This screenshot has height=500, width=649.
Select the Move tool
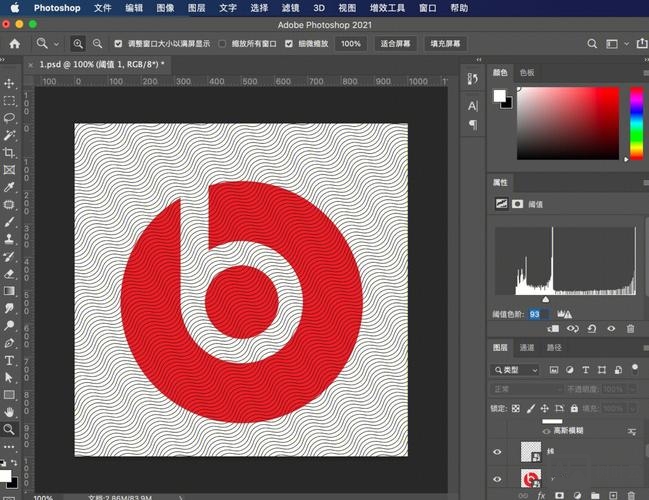click(x=10, y=84)
